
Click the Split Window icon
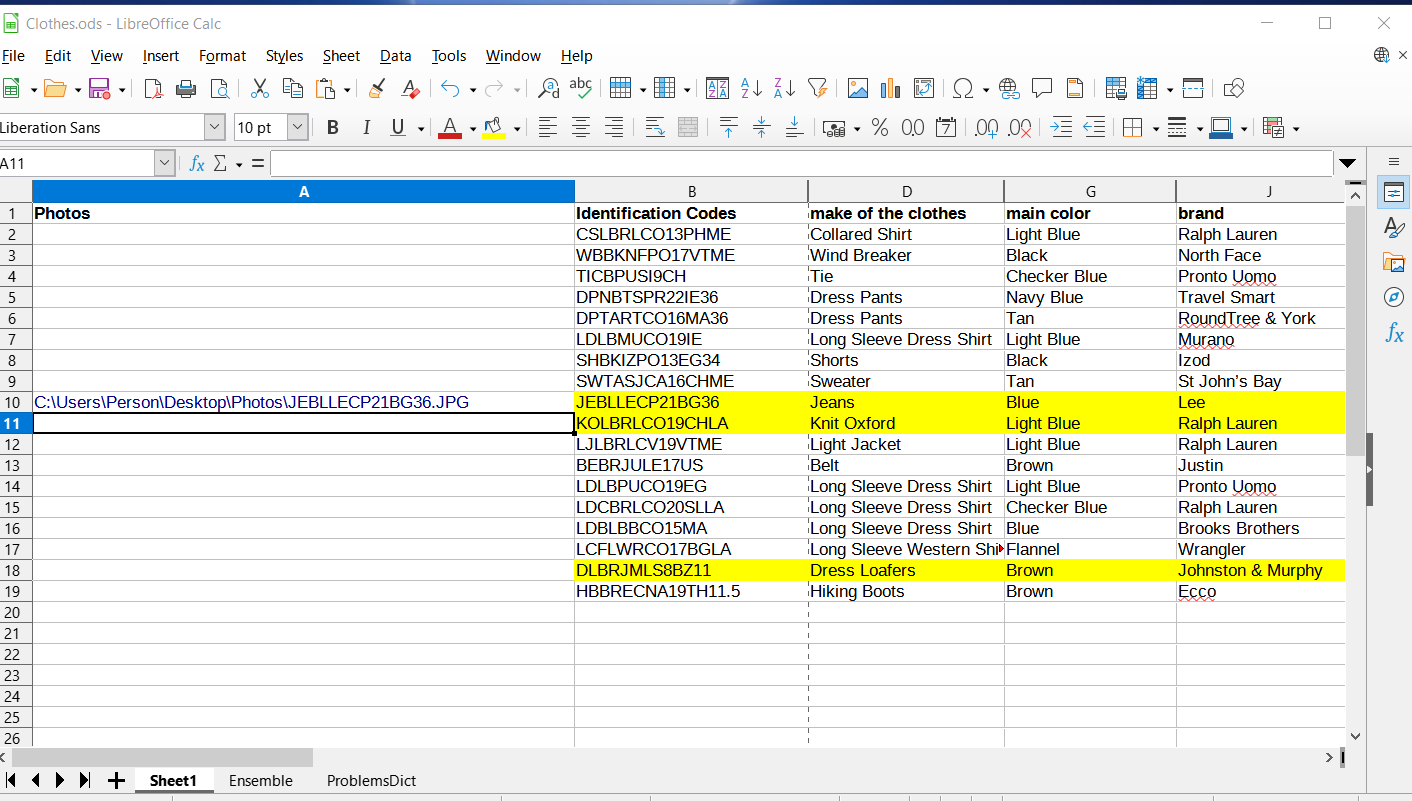click(1193, 88)
